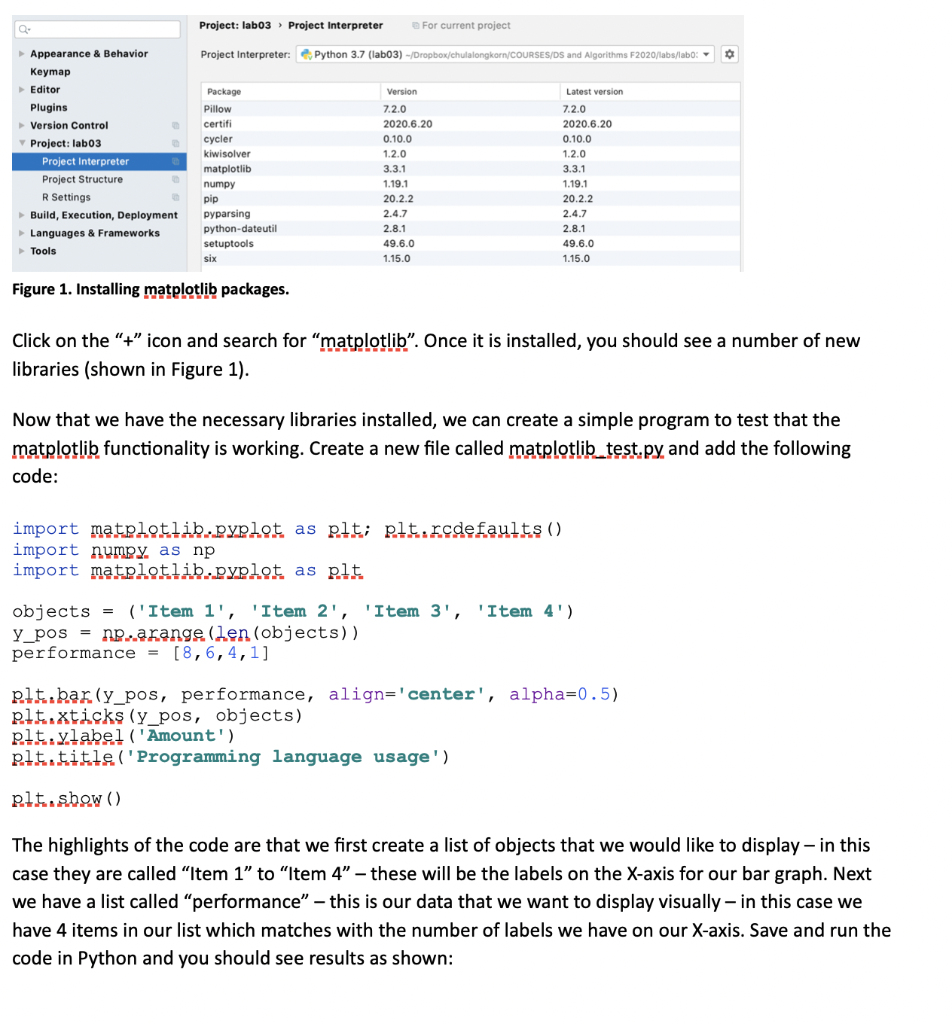Select Languages & Frameworks label

tap(95, 233)
